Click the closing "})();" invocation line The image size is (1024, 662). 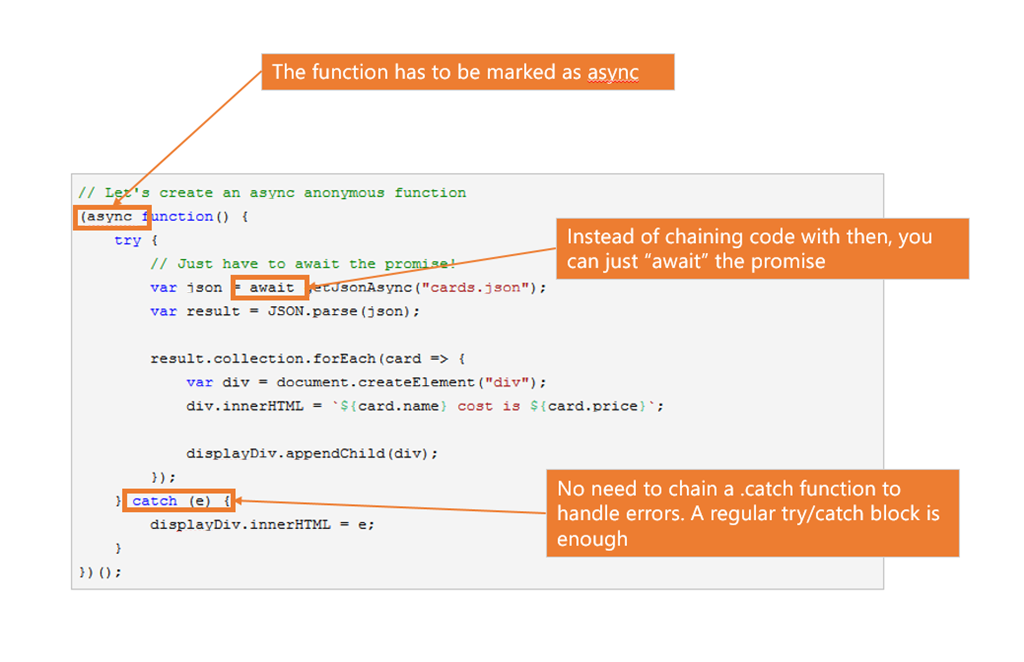click(97, 571)
